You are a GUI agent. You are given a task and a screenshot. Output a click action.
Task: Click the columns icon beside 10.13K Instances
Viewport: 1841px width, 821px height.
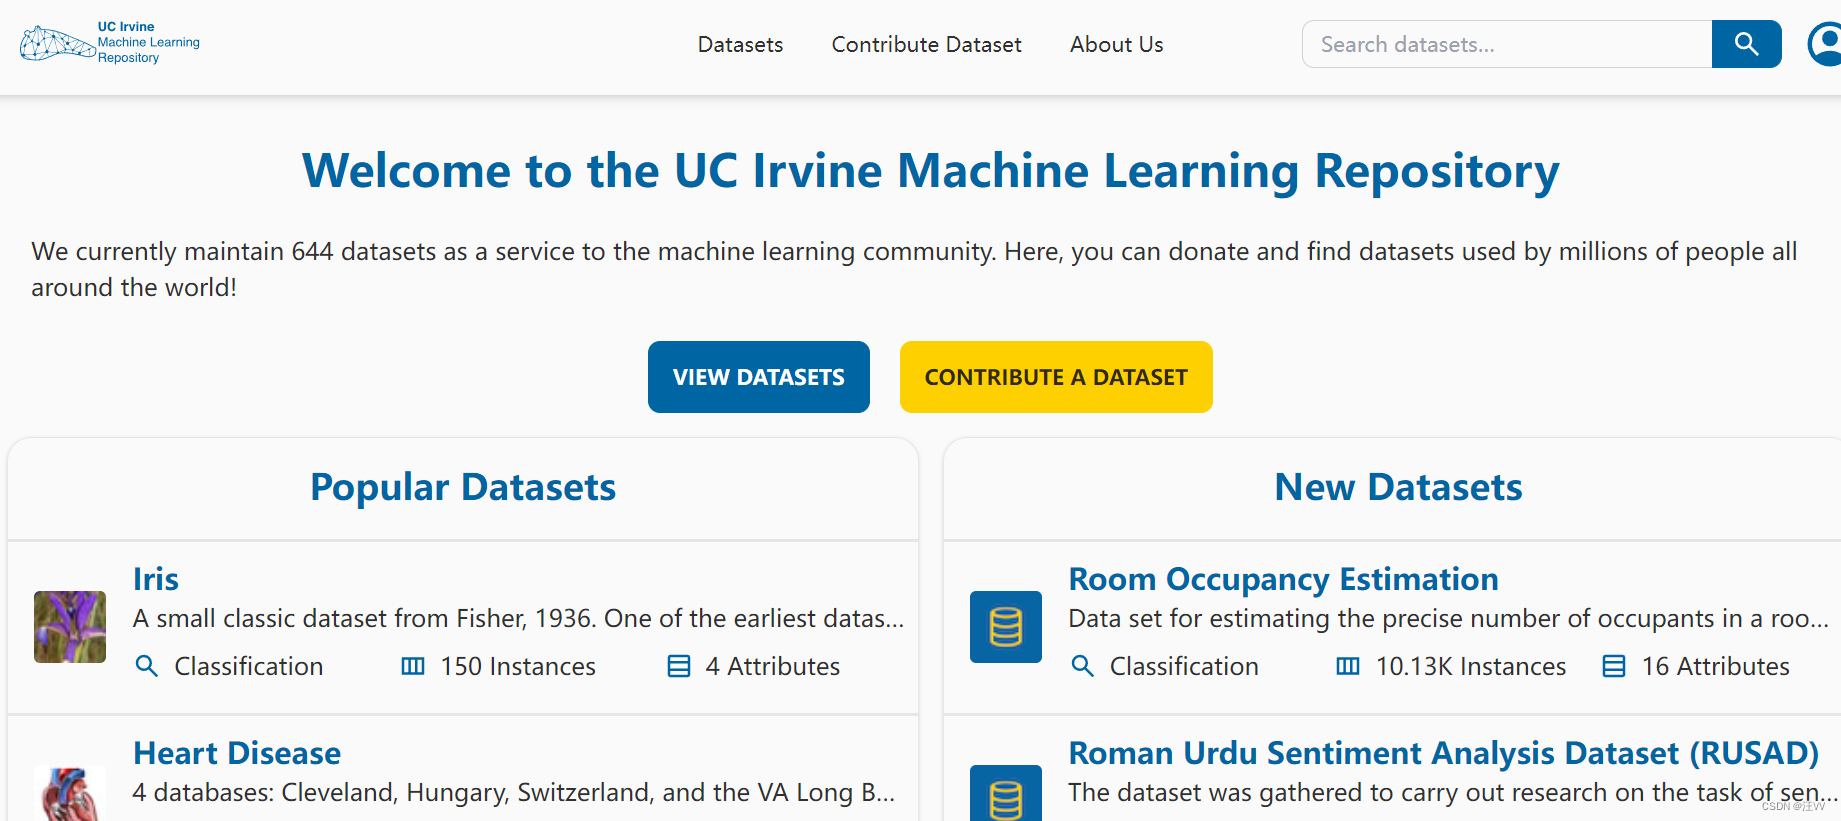1348,666
